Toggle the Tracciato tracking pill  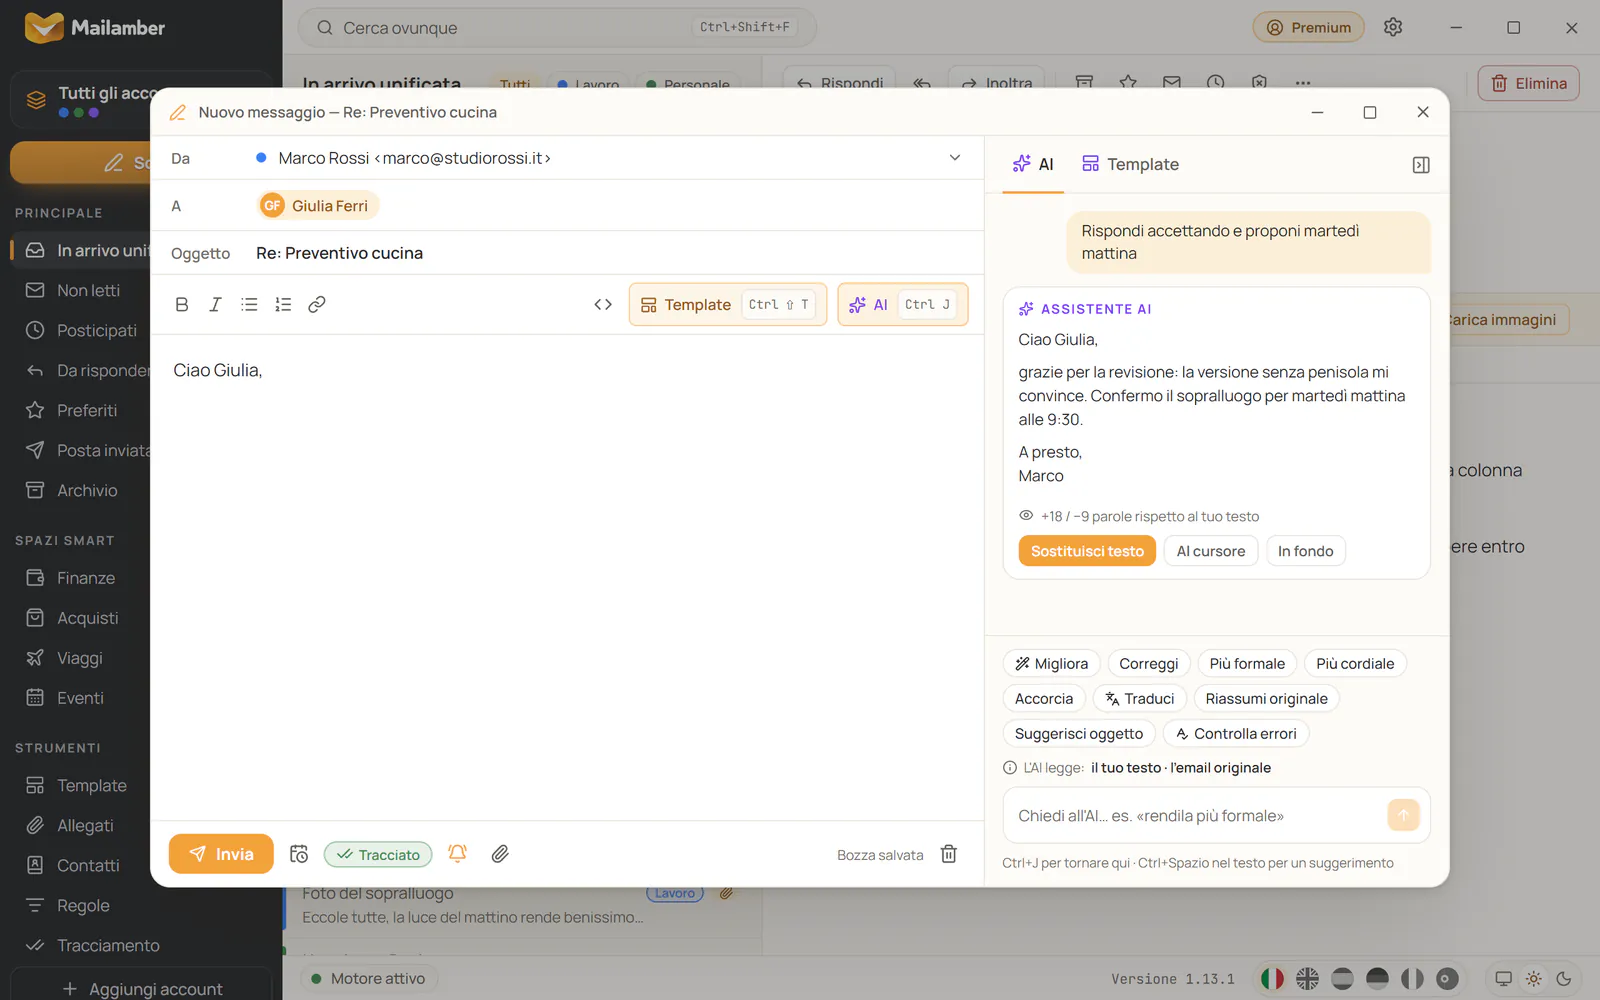378,854
